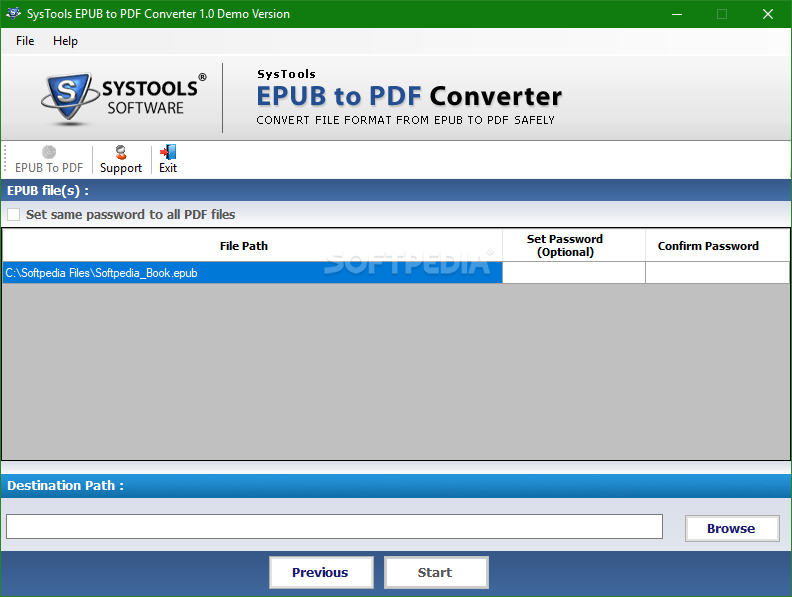Image resolution: width=792 pixels, height=597 pixels.
Task: Click the File Path column header
Action: (x=253, y=245)
